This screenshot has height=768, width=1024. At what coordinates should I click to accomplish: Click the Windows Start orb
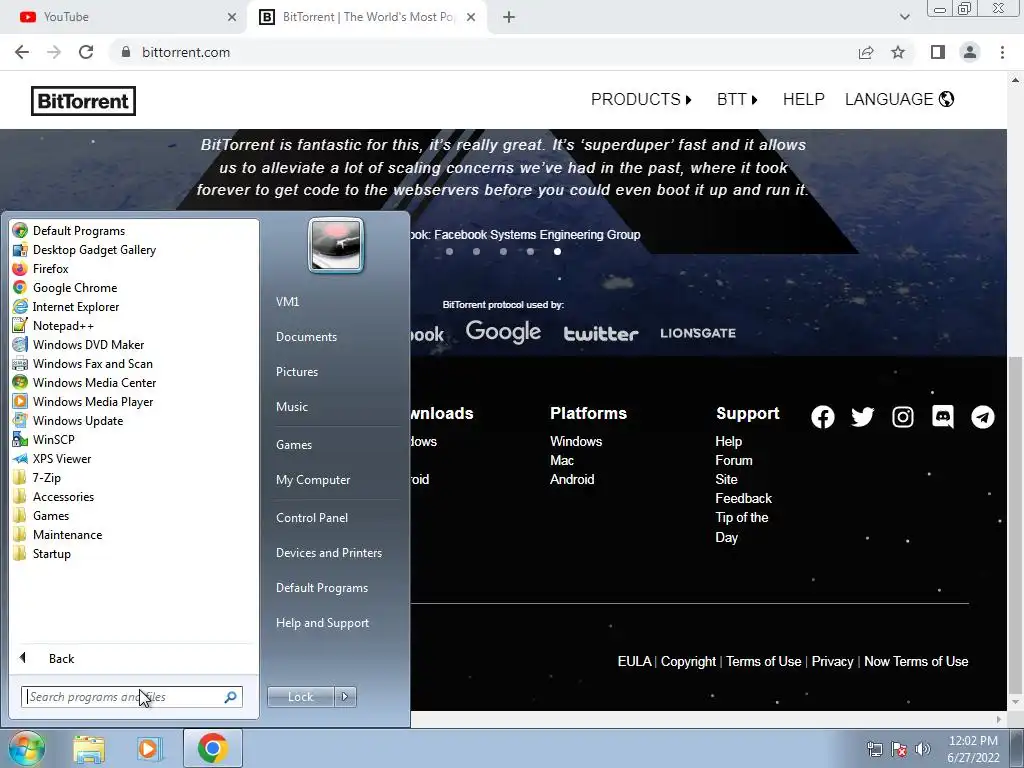point(27,748)
